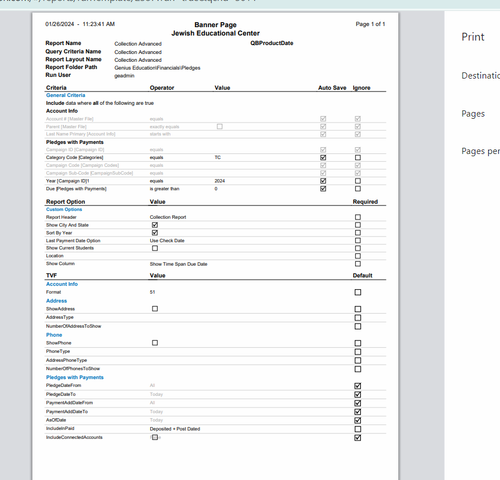500x480 pixels.
Task: Click NumberOfPhonesToShow row label
Action: 73,369
